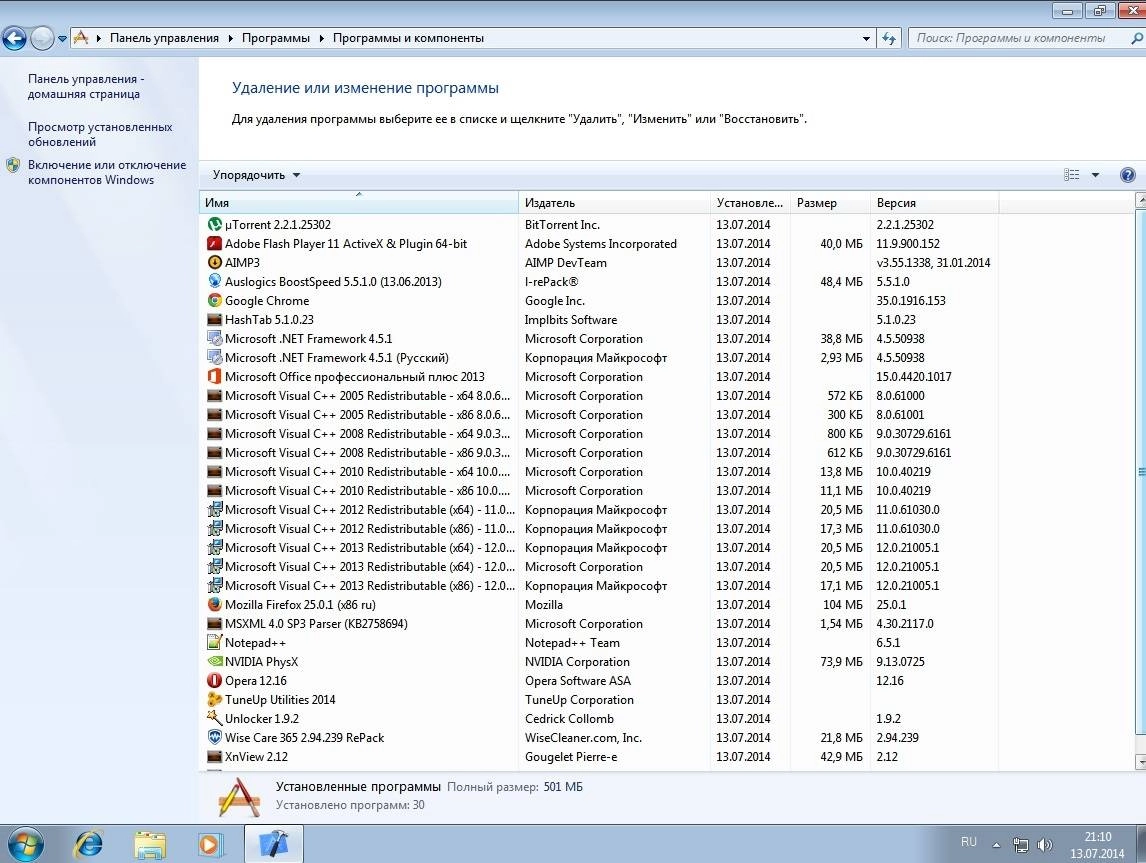1146x863 pixels.
Task: Click the volume speaker tray icon
Action: (x=1045, y=845)
